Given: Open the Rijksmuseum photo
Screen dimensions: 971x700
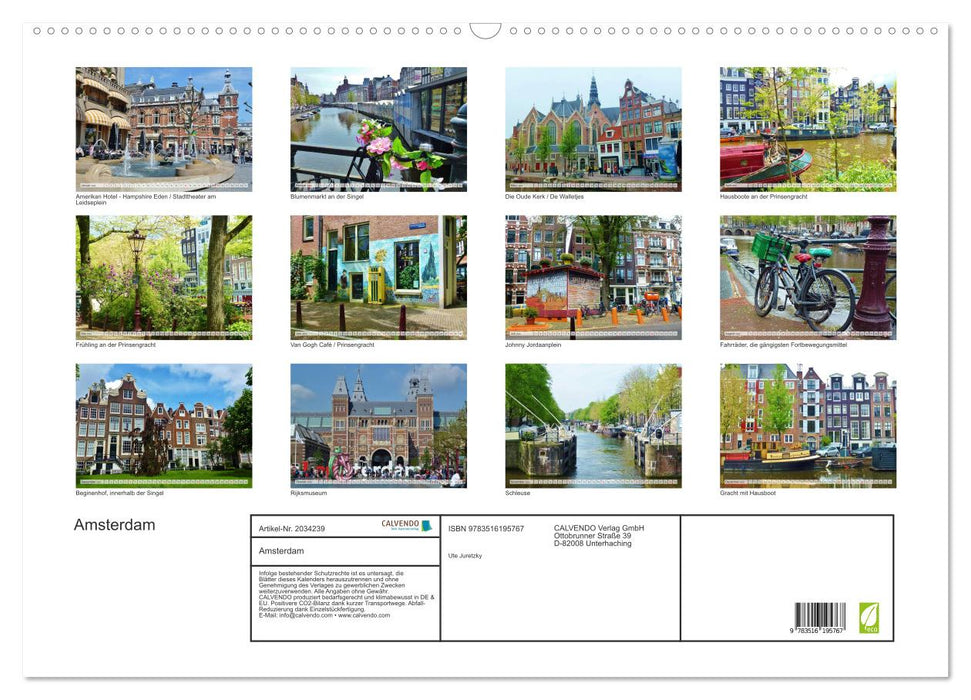Looking at the screenshot, I should 378,424.
